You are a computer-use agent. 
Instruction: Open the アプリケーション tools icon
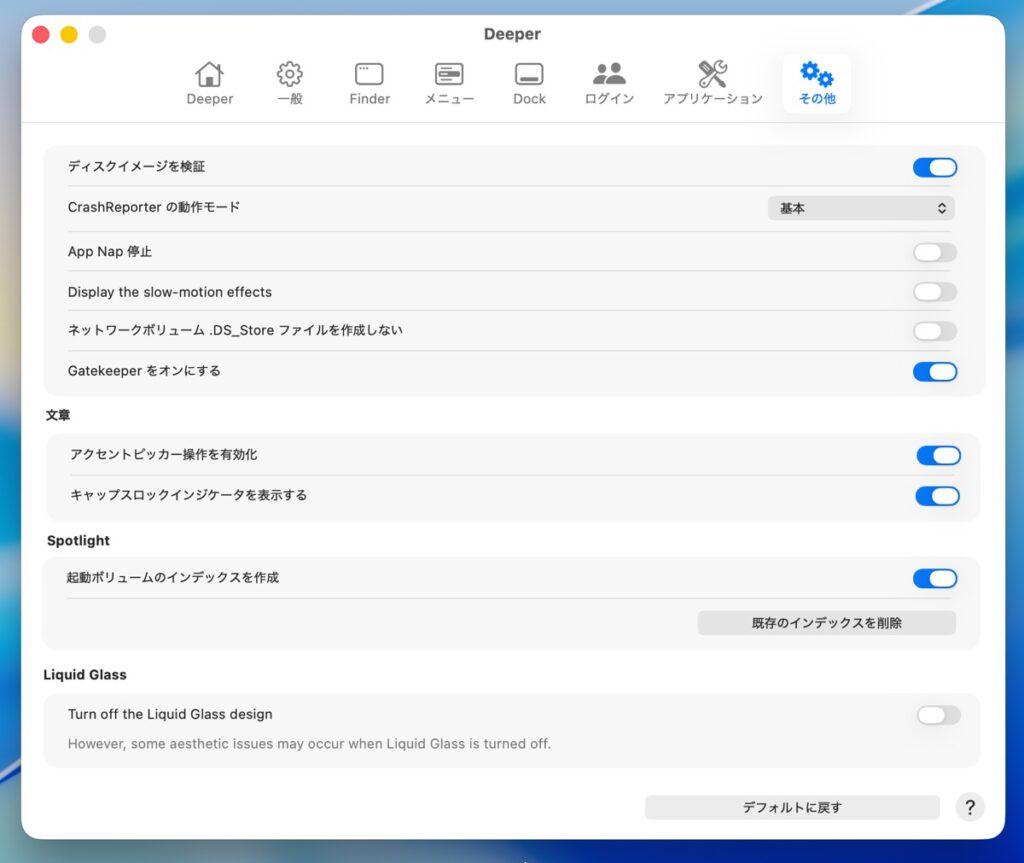coord(712,75)
